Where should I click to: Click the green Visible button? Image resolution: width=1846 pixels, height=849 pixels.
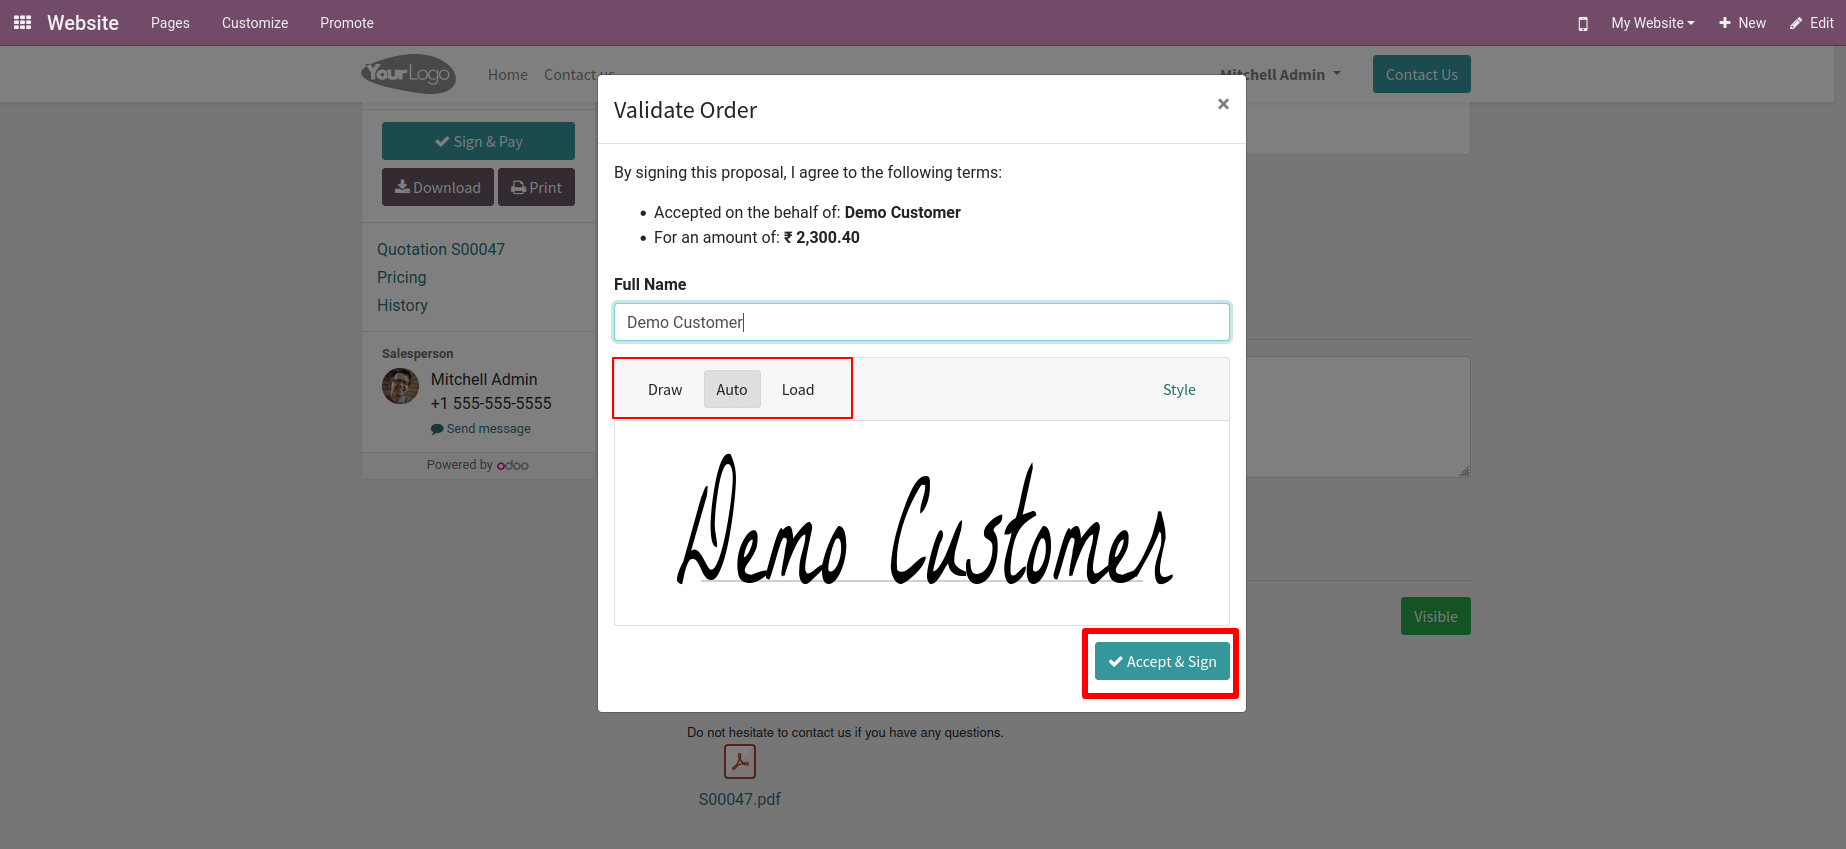click(x=1435, y=616)
